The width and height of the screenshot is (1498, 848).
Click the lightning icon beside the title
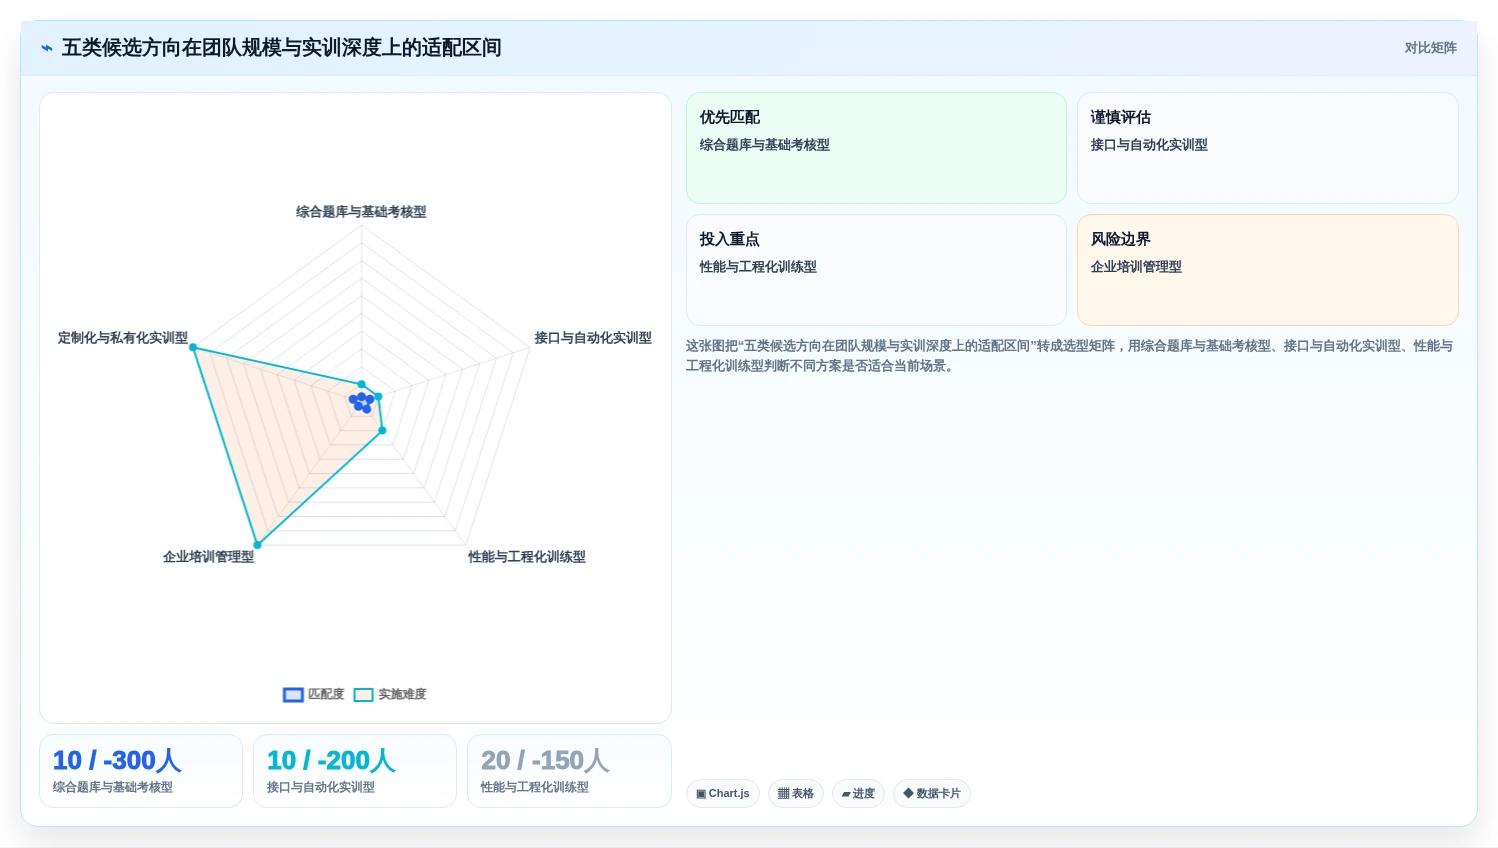pos(46,48)
